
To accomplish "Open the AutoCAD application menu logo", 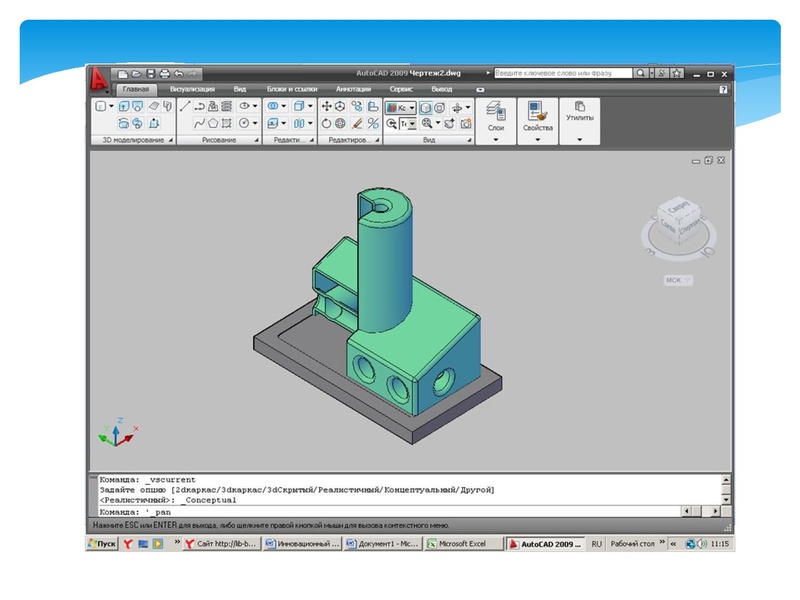I will [x=99, y=77].
